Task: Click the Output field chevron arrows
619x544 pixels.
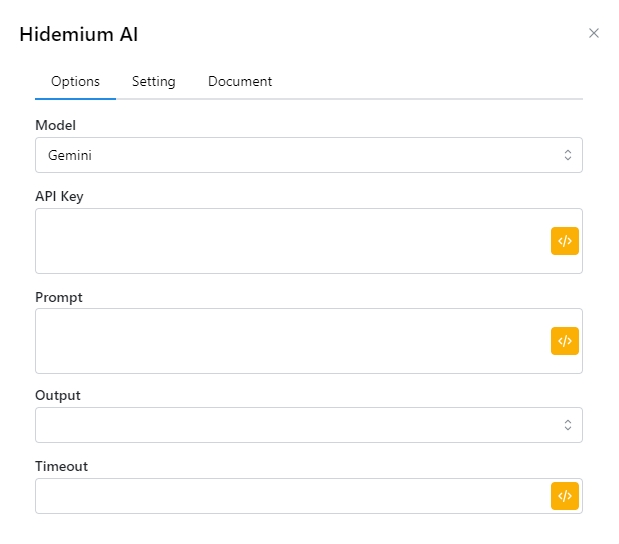Action: 568,425
